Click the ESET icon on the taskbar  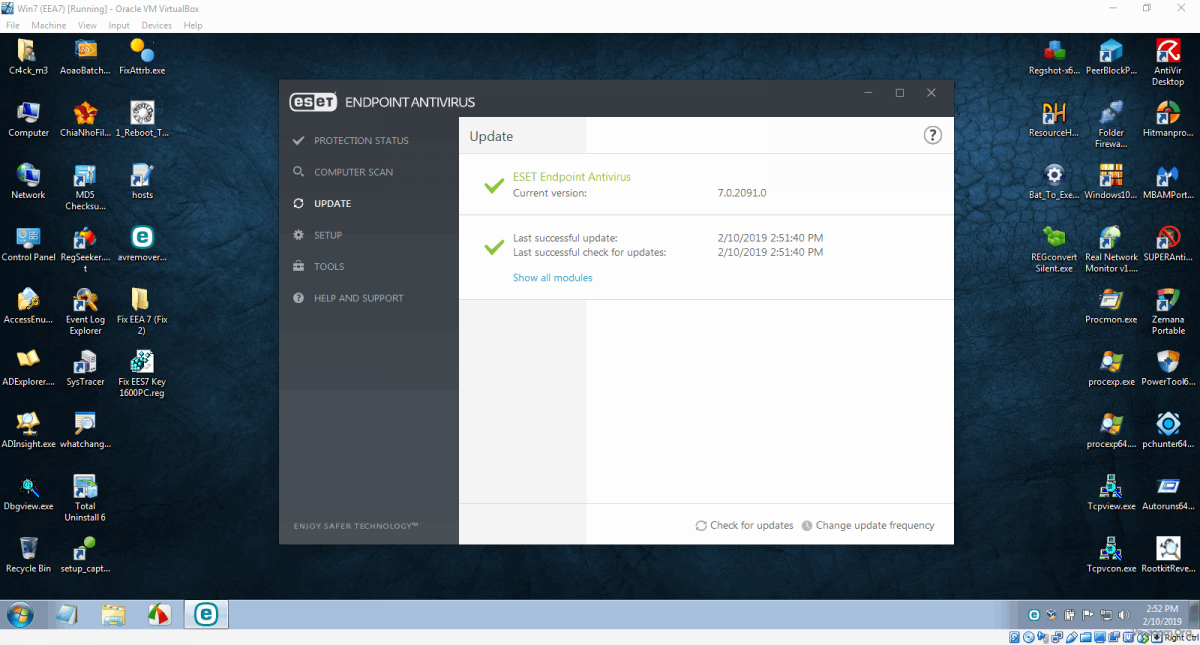pyautogui.click(x=206, y=614)
